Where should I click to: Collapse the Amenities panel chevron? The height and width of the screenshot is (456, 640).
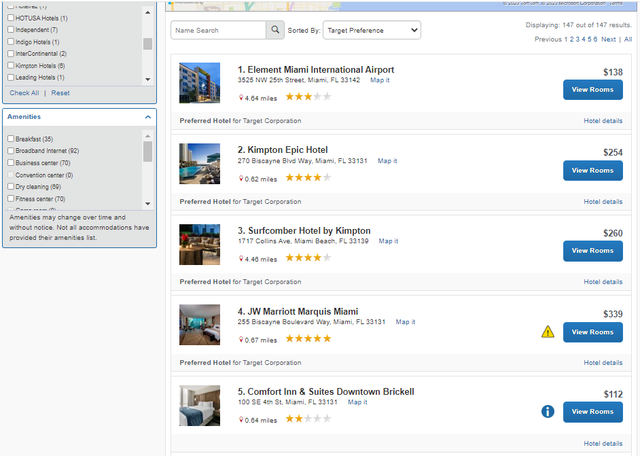click(x=148, y=117)
